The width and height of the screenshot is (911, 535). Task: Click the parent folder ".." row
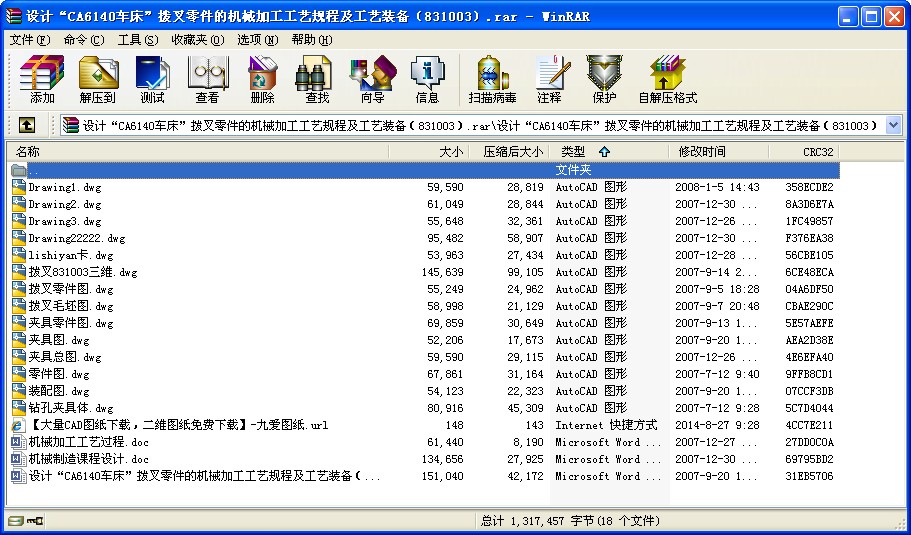click(x=34, y=170)
